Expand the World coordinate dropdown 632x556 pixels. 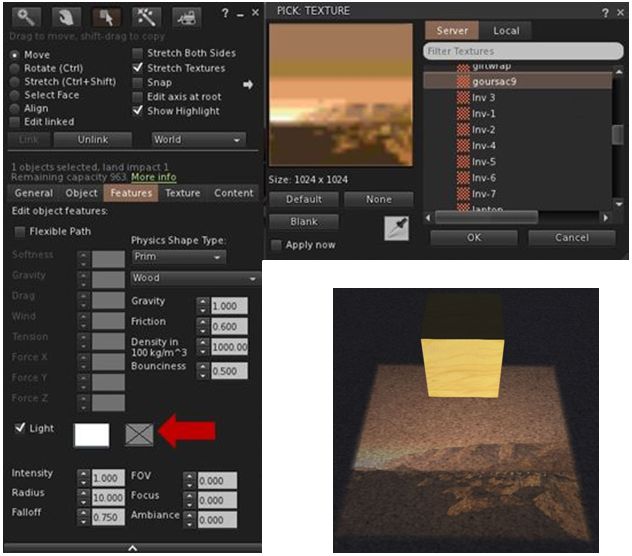198,140
